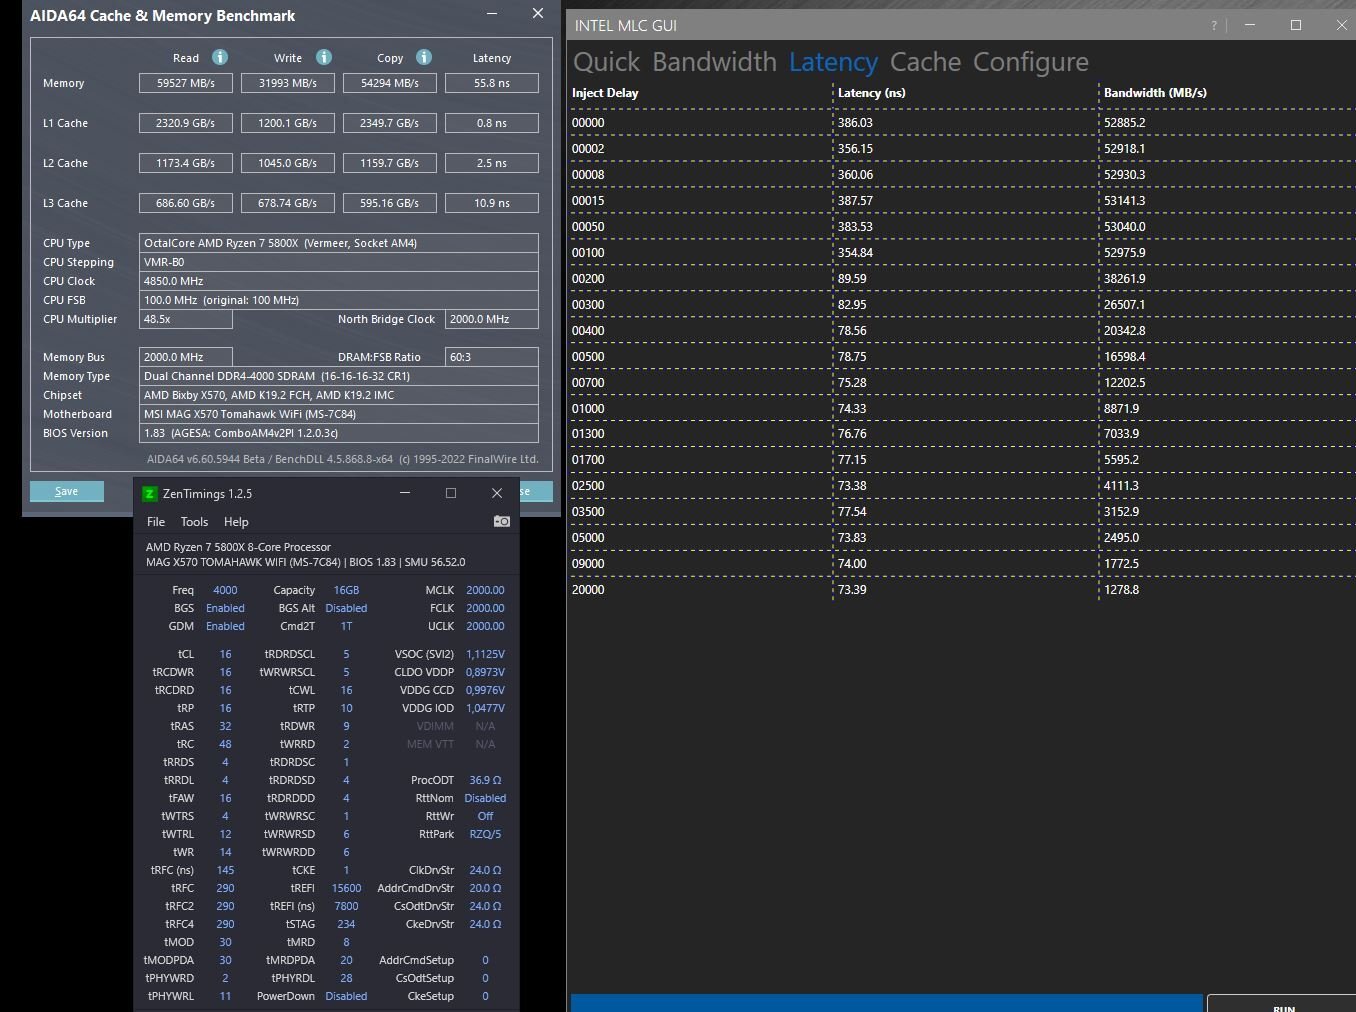Image resolution: width=1356 pixels, height=1012 pixels.
Task: Click the RttNom Disabled value
Action: [x=485, y=798]
